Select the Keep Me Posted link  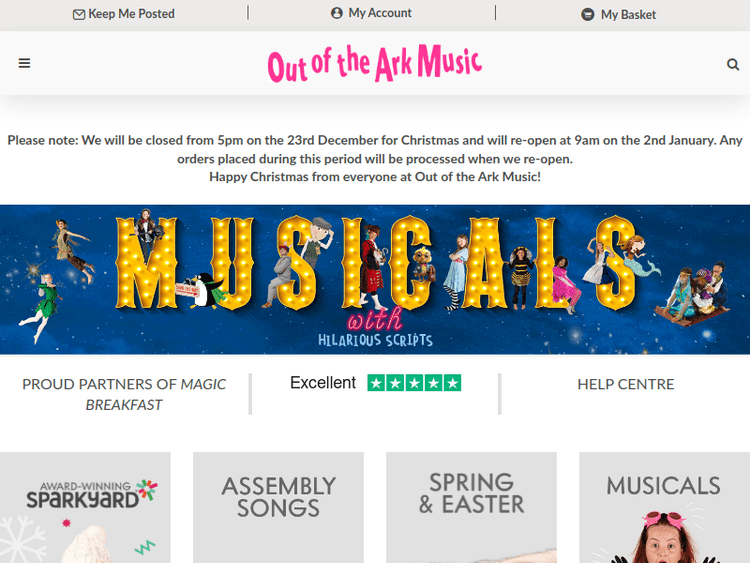click(x=131, y=14)
